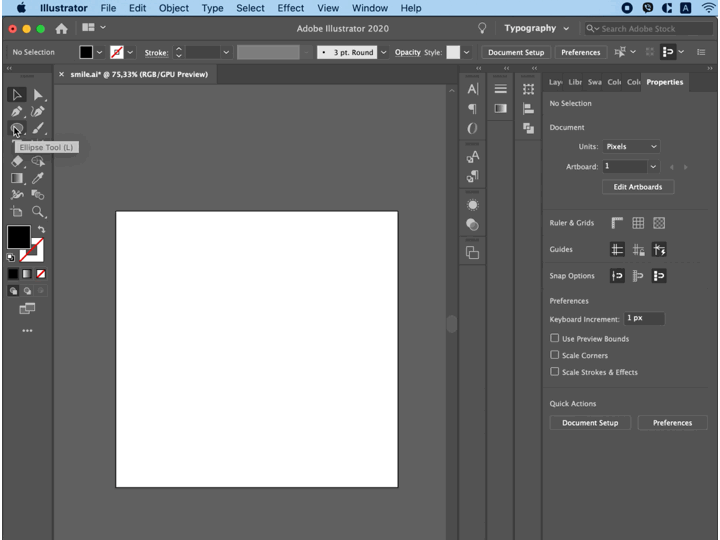Toggle Smart Guides button
The image size is (720, 540).
(659, 250)
